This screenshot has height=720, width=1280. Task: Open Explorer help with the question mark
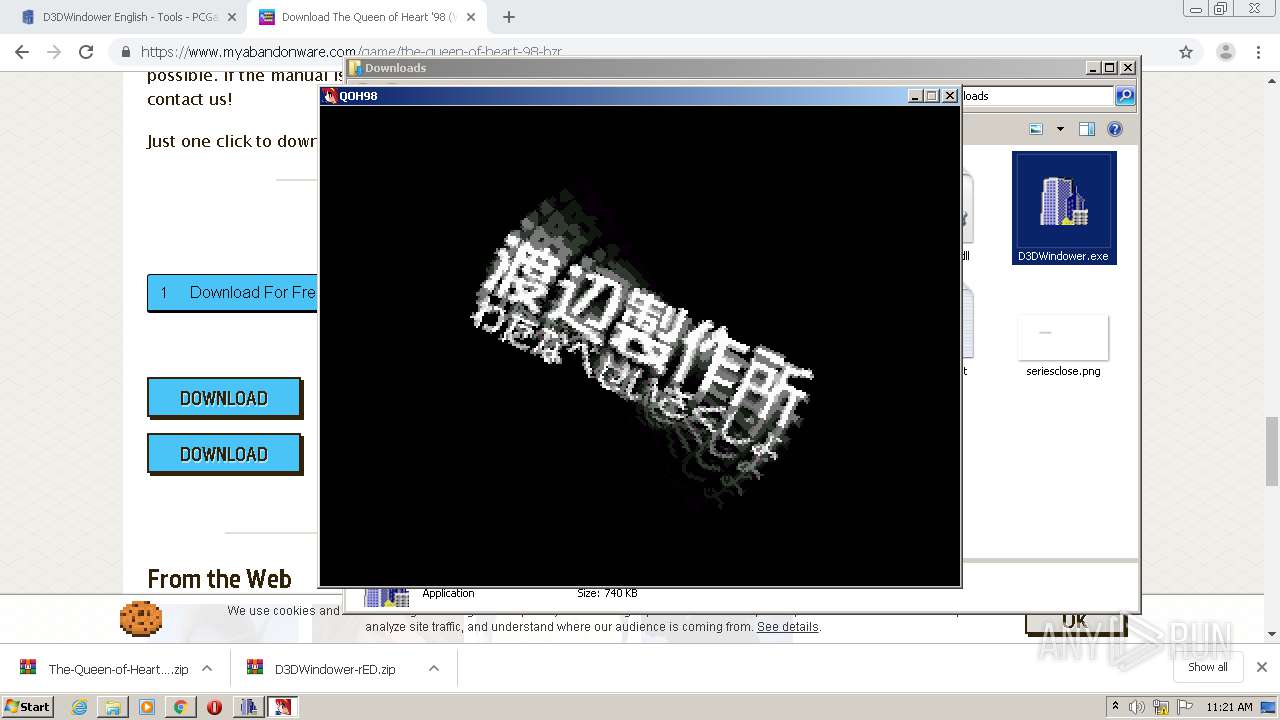[x=1115, y=129]
